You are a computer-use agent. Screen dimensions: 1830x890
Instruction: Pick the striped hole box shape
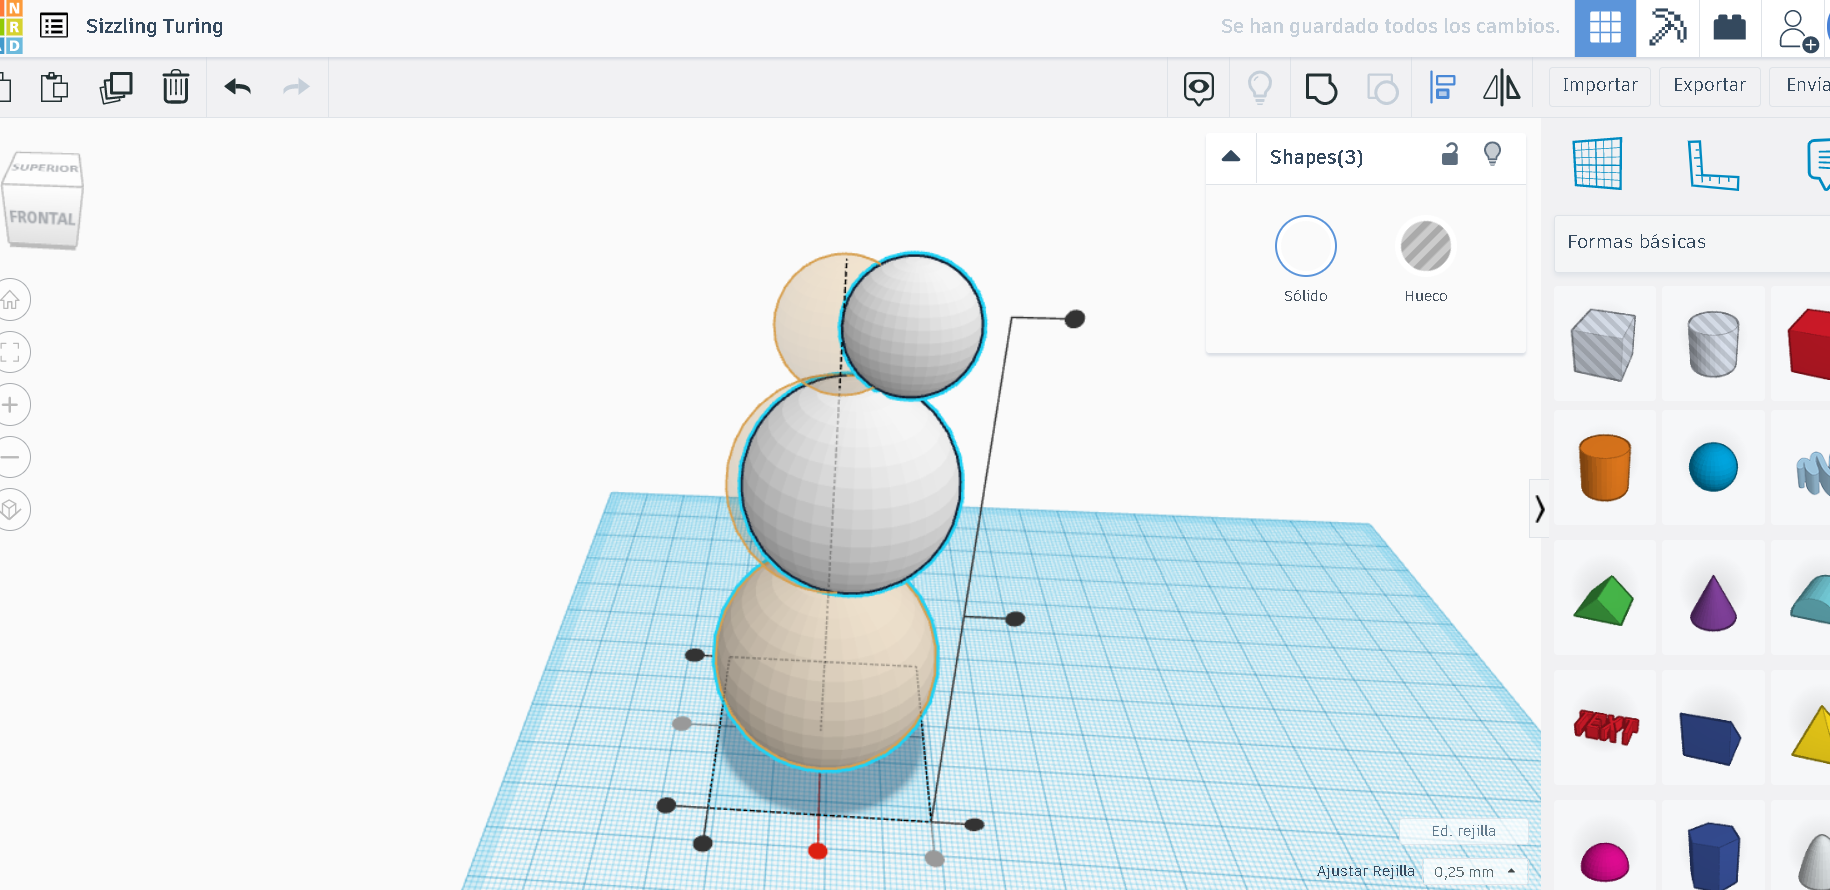[1604, 345]
